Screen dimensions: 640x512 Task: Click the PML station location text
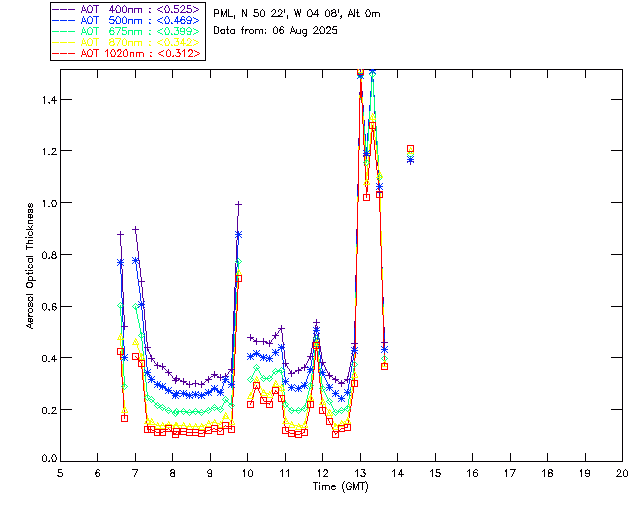pos(297,14)
